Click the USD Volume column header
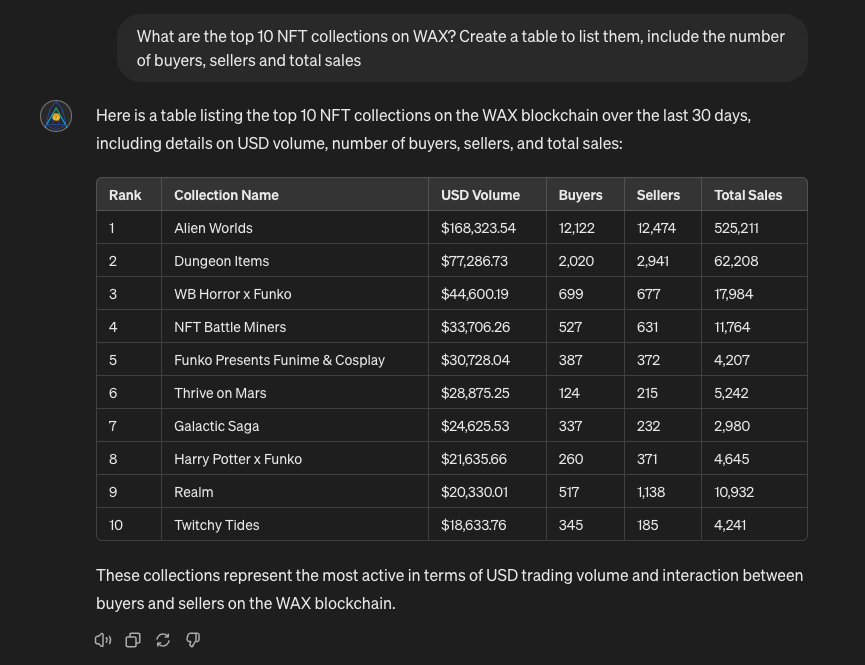 (480, 195)
